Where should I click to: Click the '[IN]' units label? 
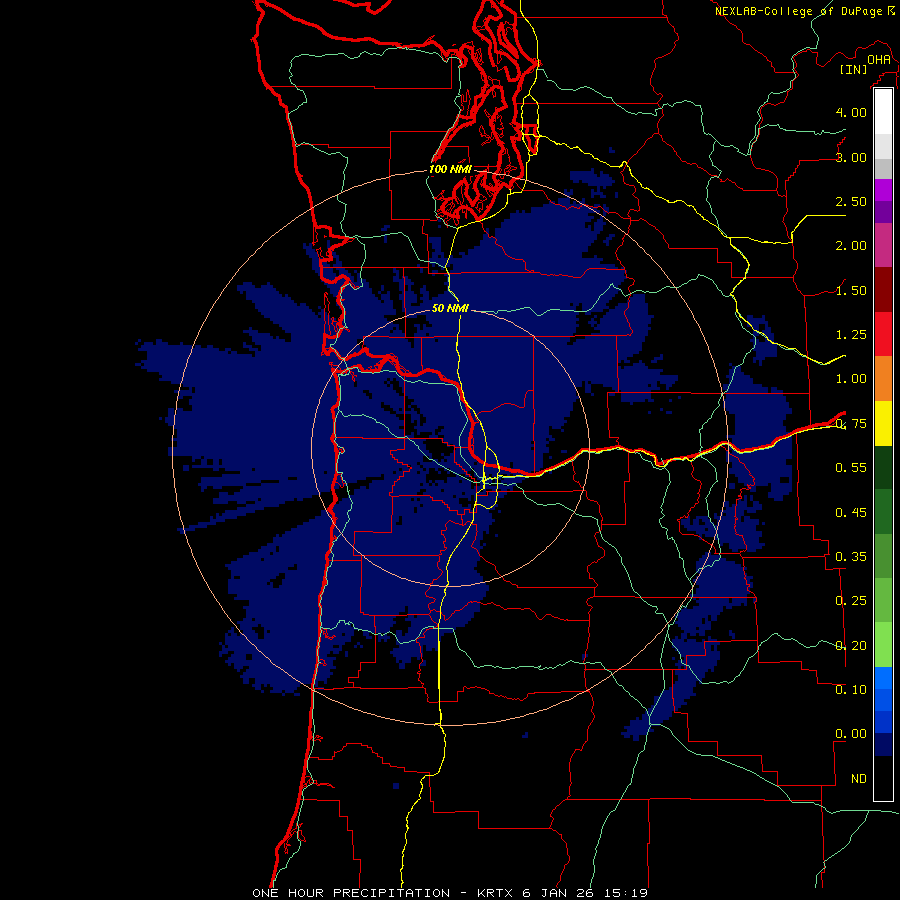(x=854, y=69)
